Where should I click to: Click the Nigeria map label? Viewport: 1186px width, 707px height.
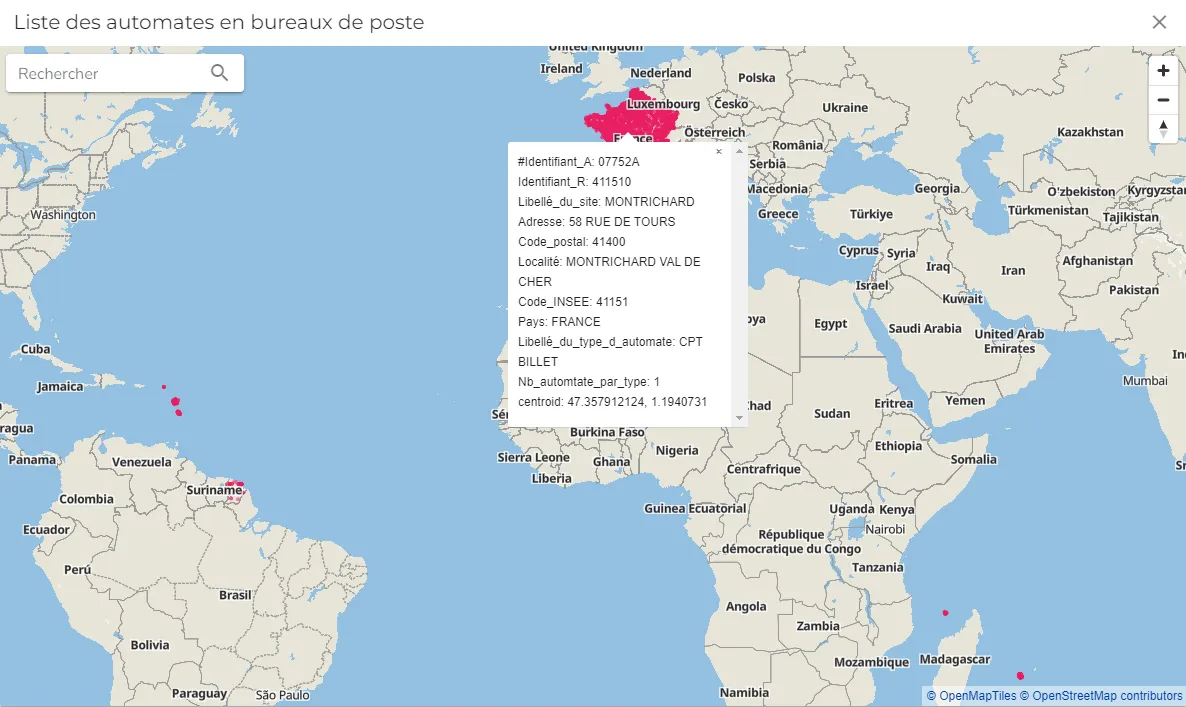click(x=677, y=450)
